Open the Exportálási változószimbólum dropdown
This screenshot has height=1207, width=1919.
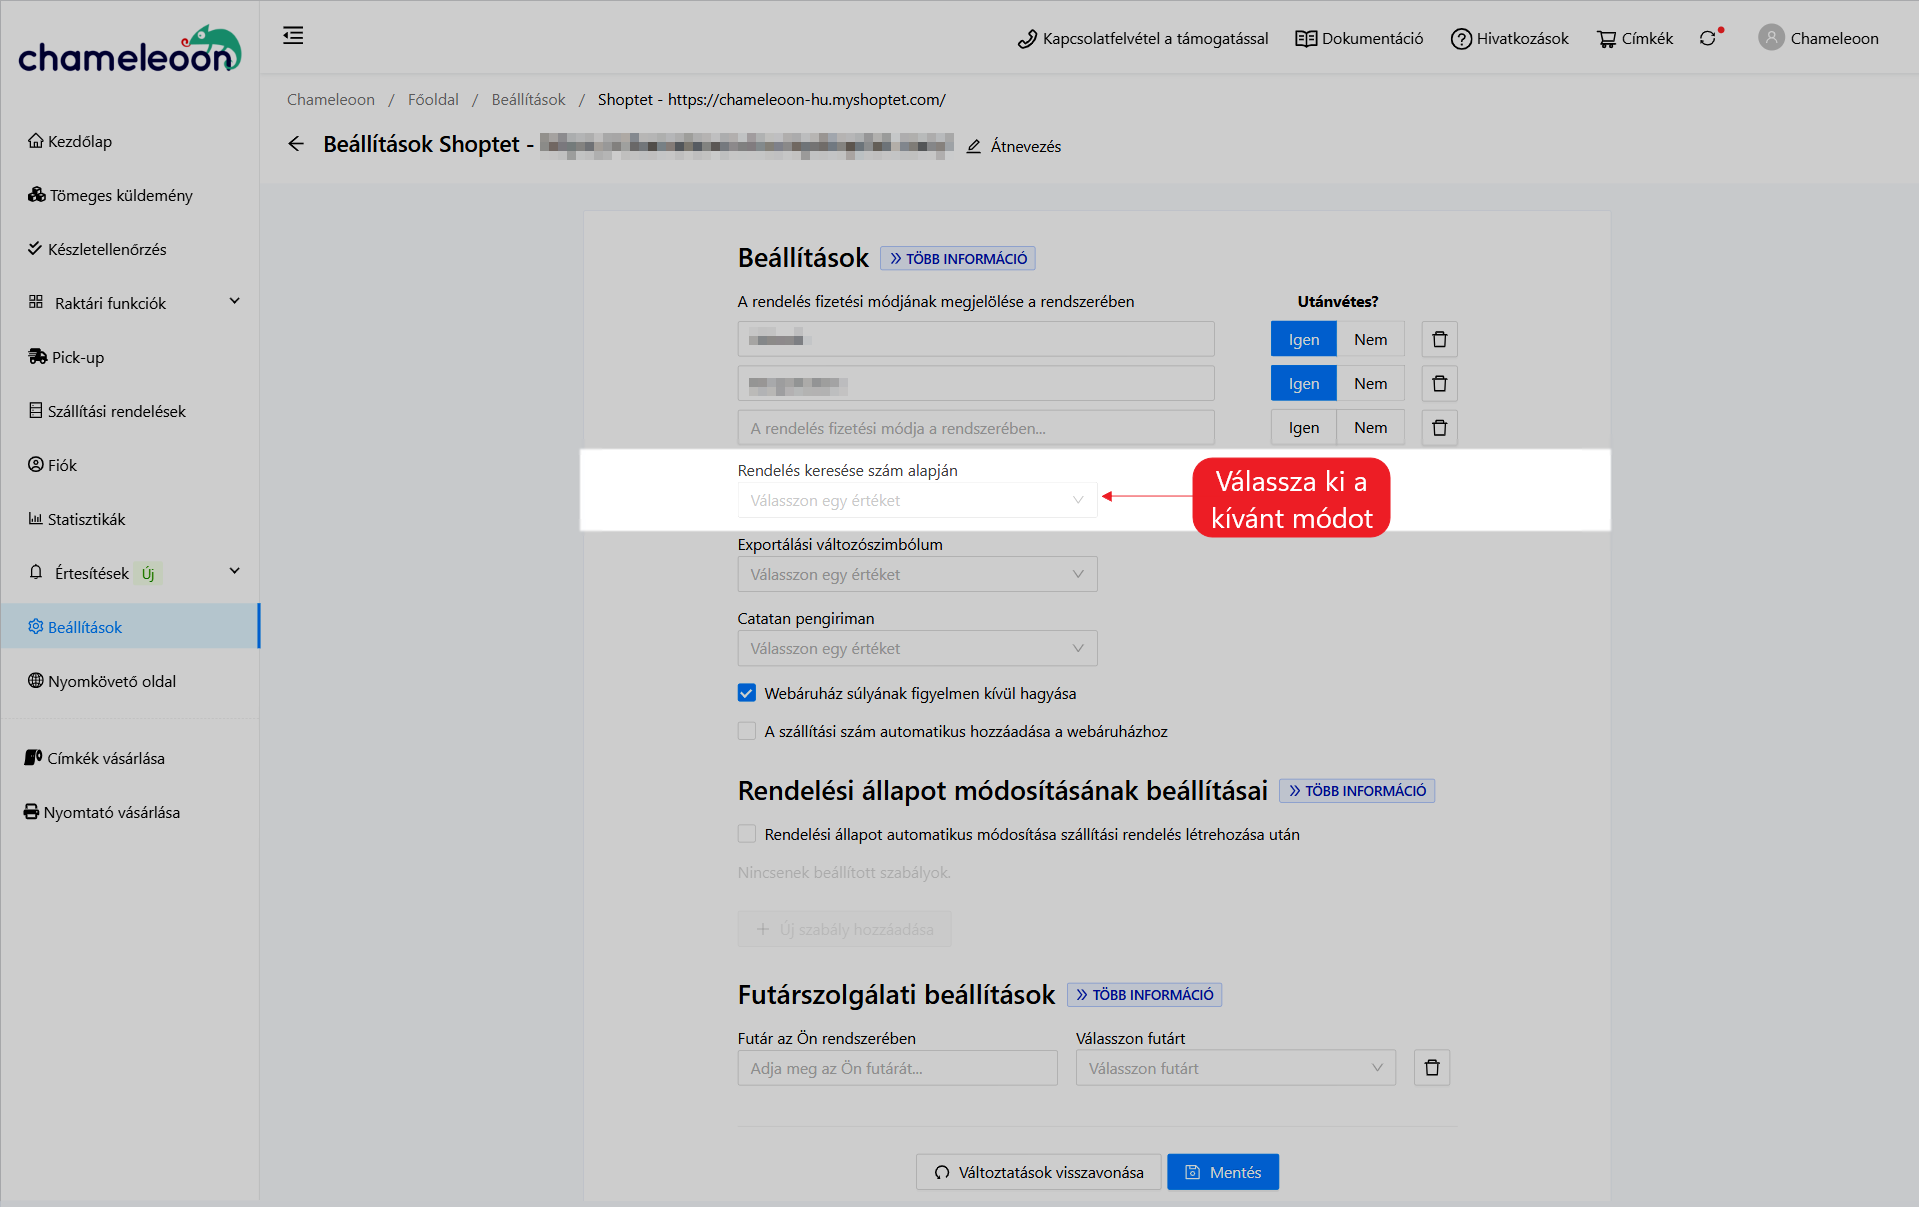click(916, 575)
